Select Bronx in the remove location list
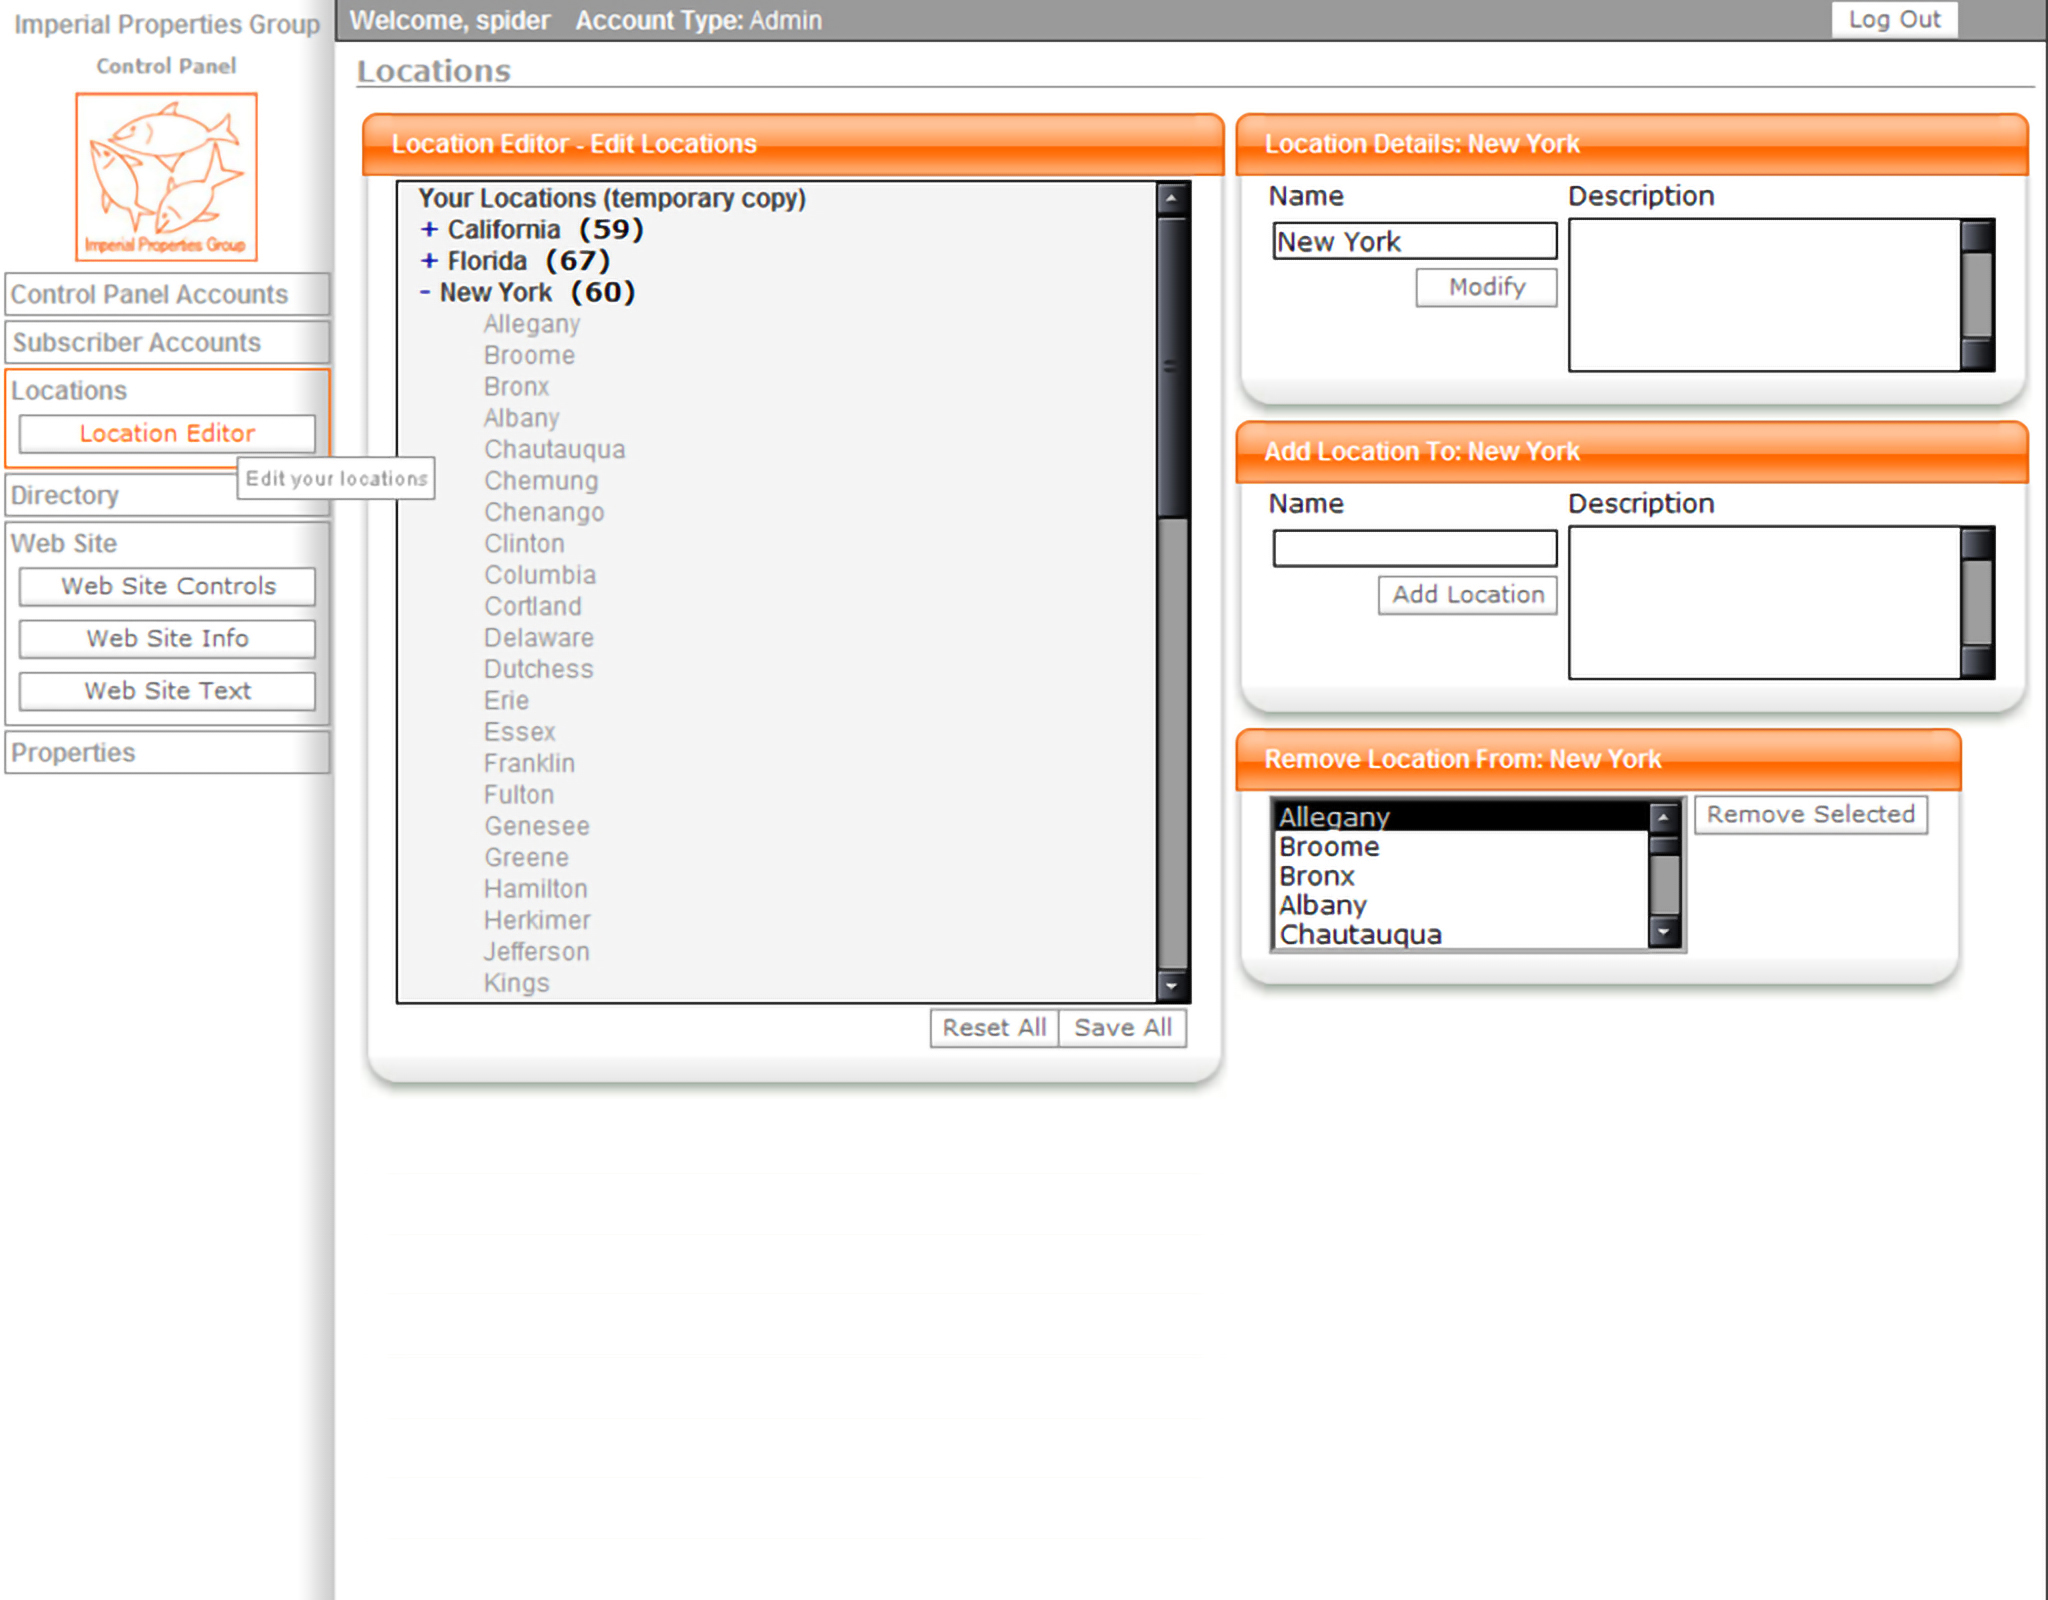This screenshot has width=2048, height=1600. pos(1316,876)
